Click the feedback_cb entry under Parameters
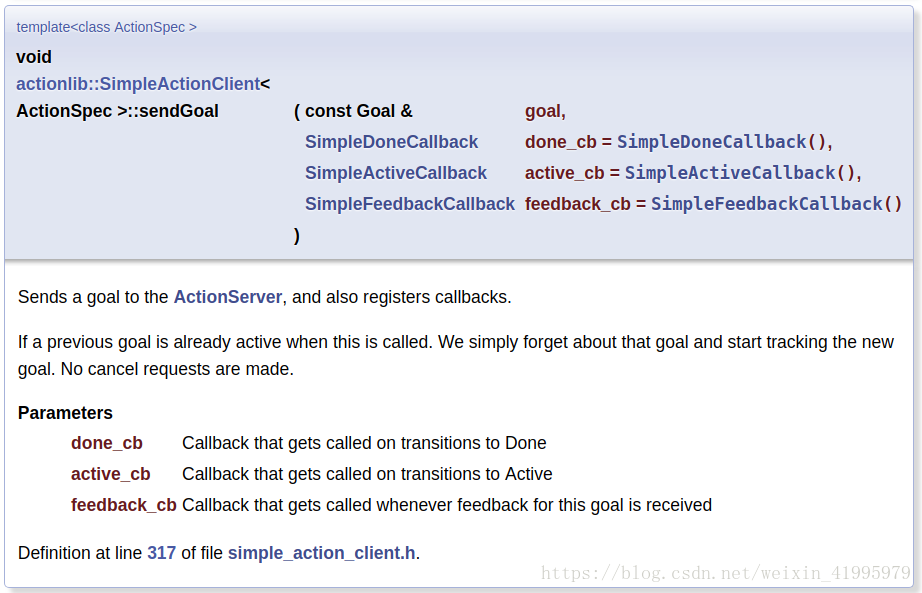Image resolution: width=922 pixels, height=593 pixels. click(x=123, y=505)
